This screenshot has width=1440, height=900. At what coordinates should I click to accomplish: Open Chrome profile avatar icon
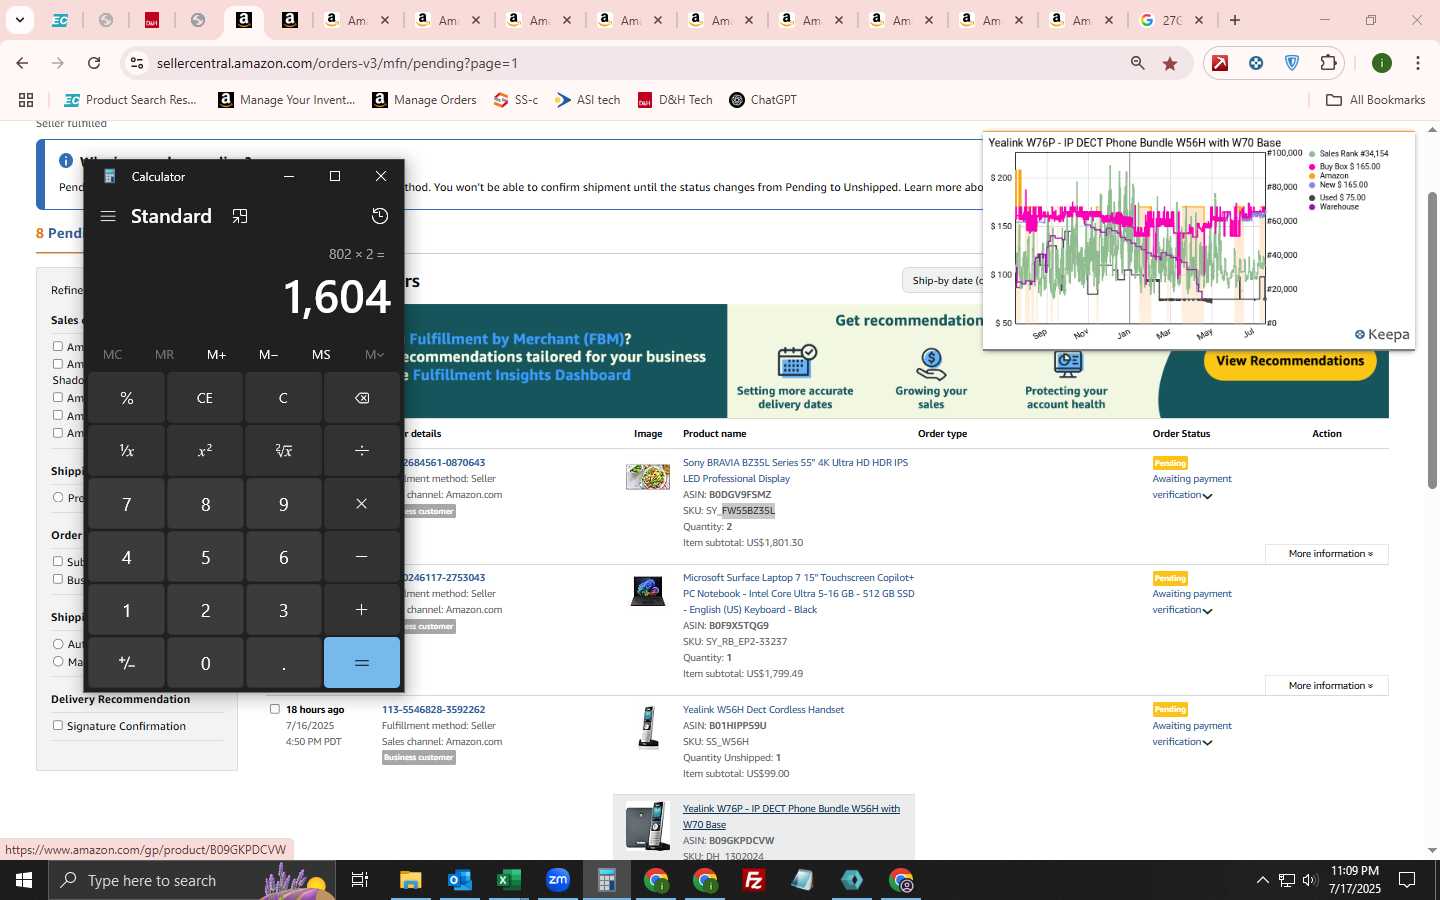pyautogui.click(x=1382, y=63)
